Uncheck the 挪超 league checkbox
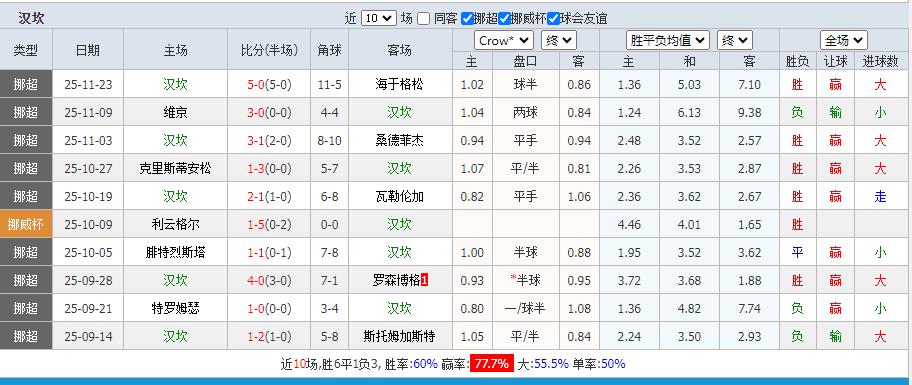Image resolution: width=912 pixels, height=385 pixels. point(467,19)
